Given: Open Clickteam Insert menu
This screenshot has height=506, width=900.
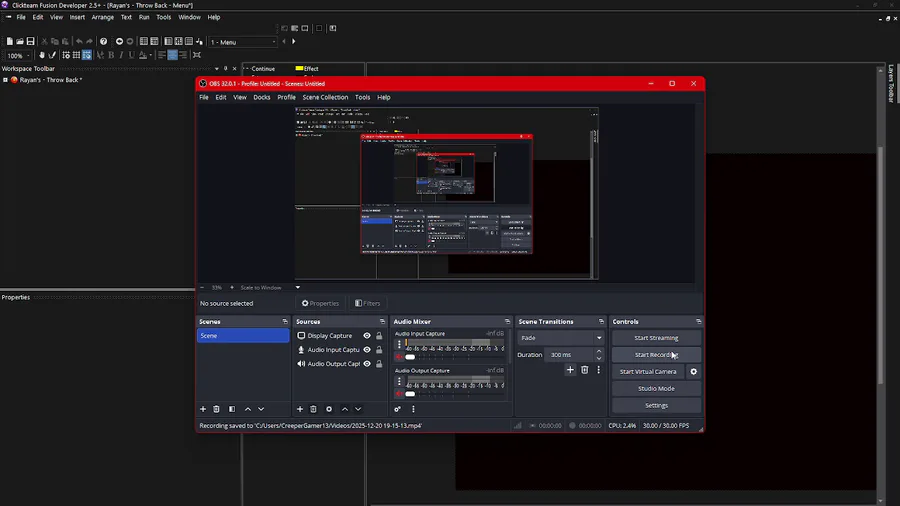Looking at the screenshot, I should click(x=77, y=17).
